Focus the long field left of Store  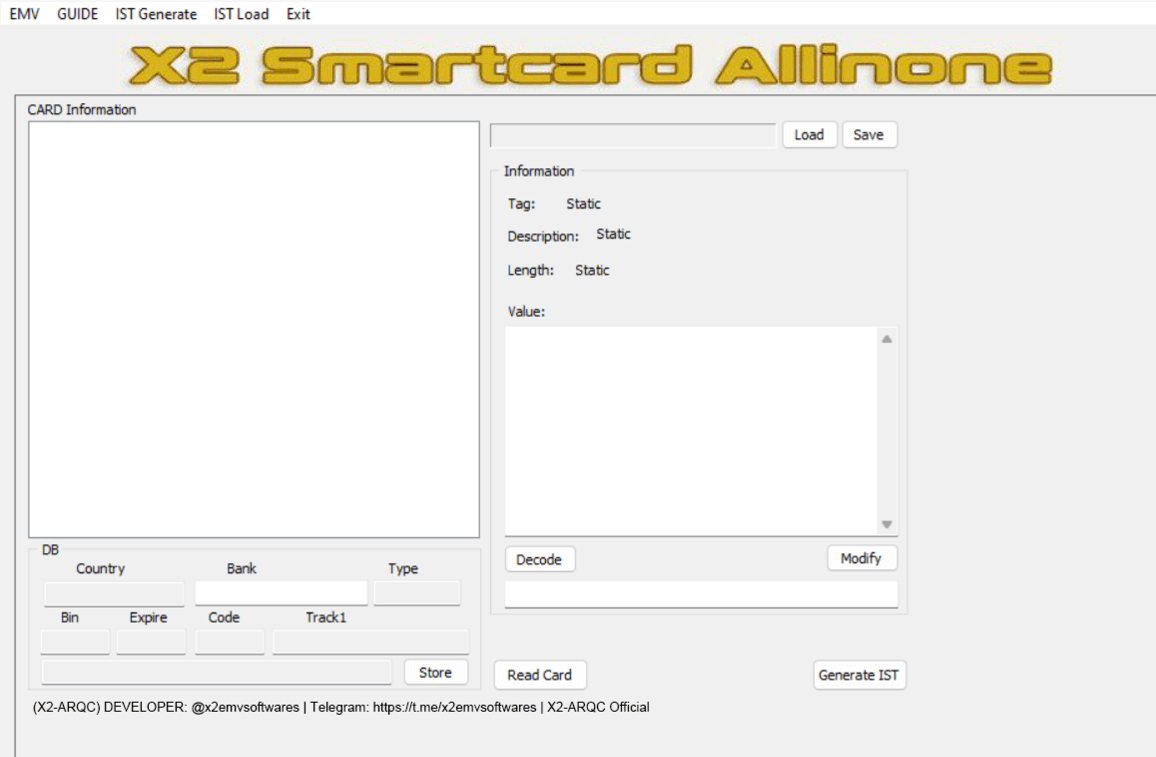pos(217,672)
